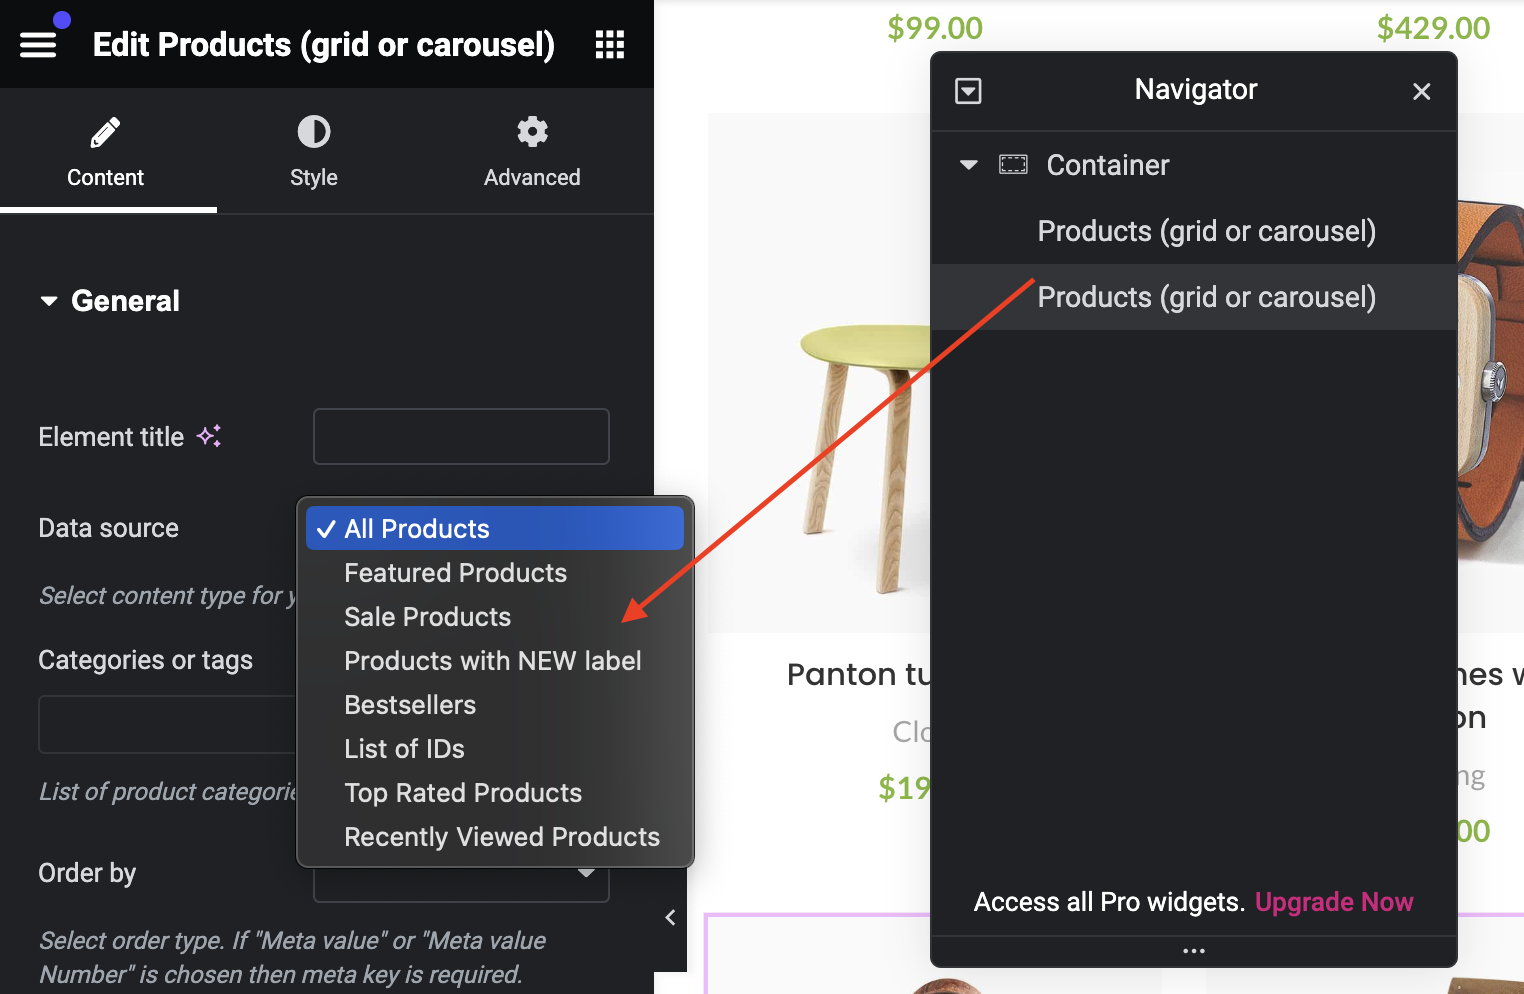Click the Style tab half-circle icon
This screenshot has width=1524, height=994.
[313, 132]
